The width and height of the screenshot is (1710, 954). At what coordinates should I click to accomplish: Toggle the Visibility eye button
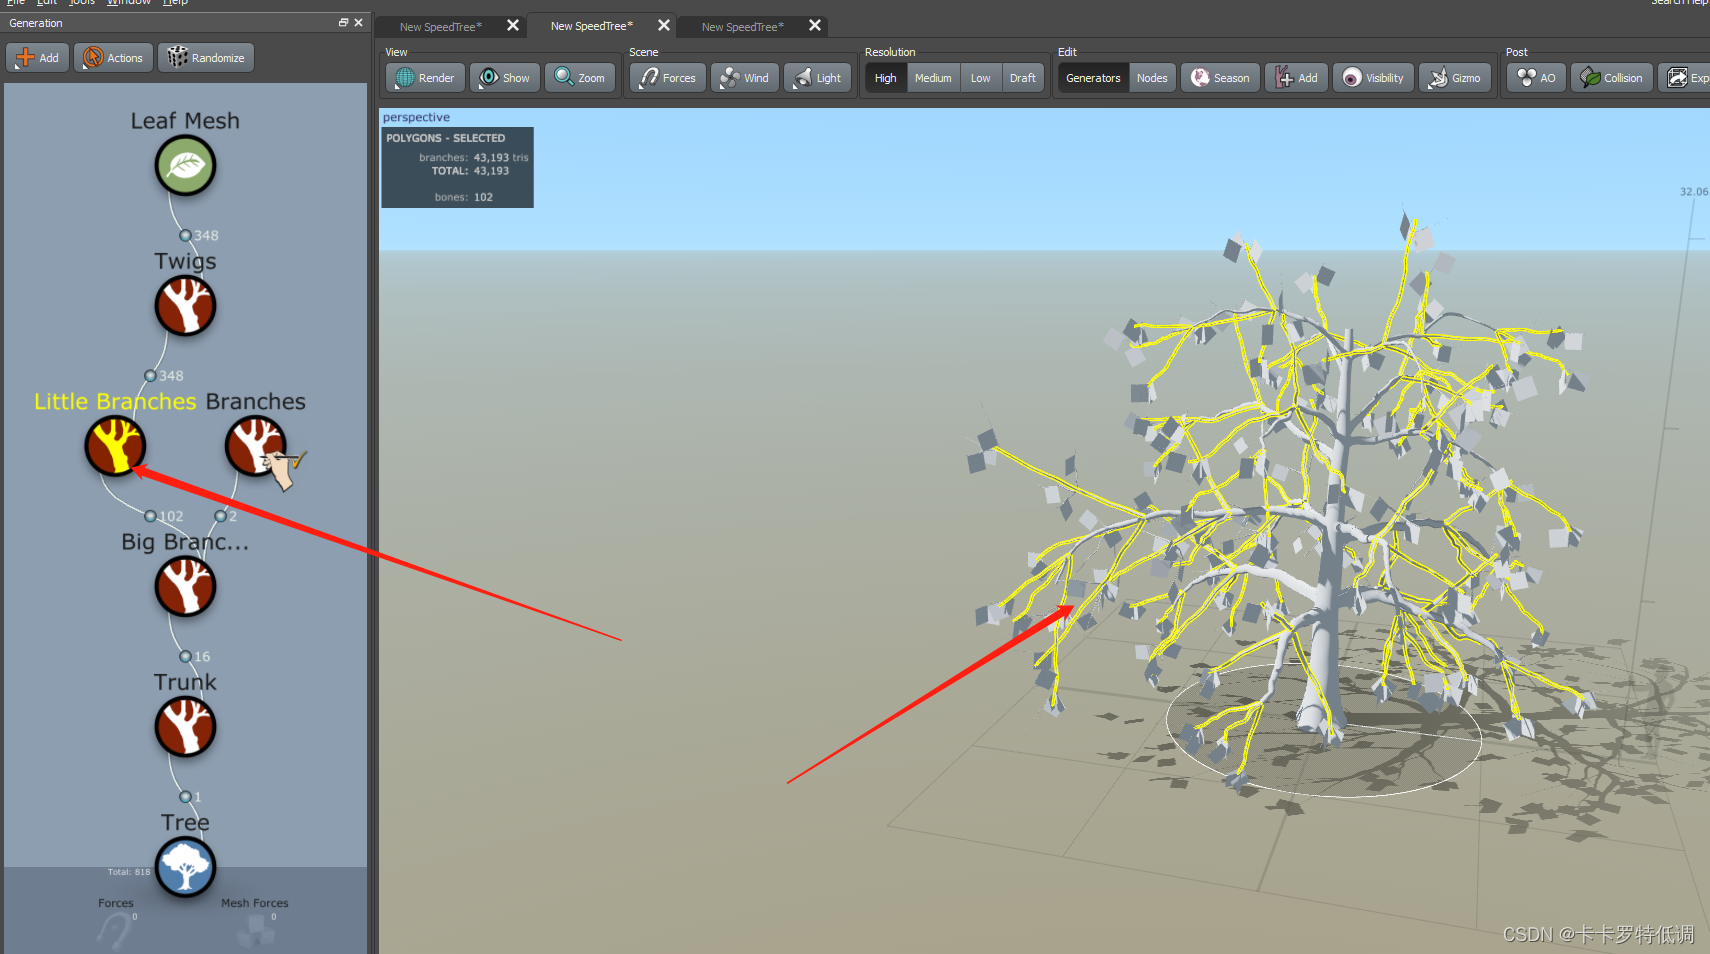pyautogui.click(x=1373, y=78)
